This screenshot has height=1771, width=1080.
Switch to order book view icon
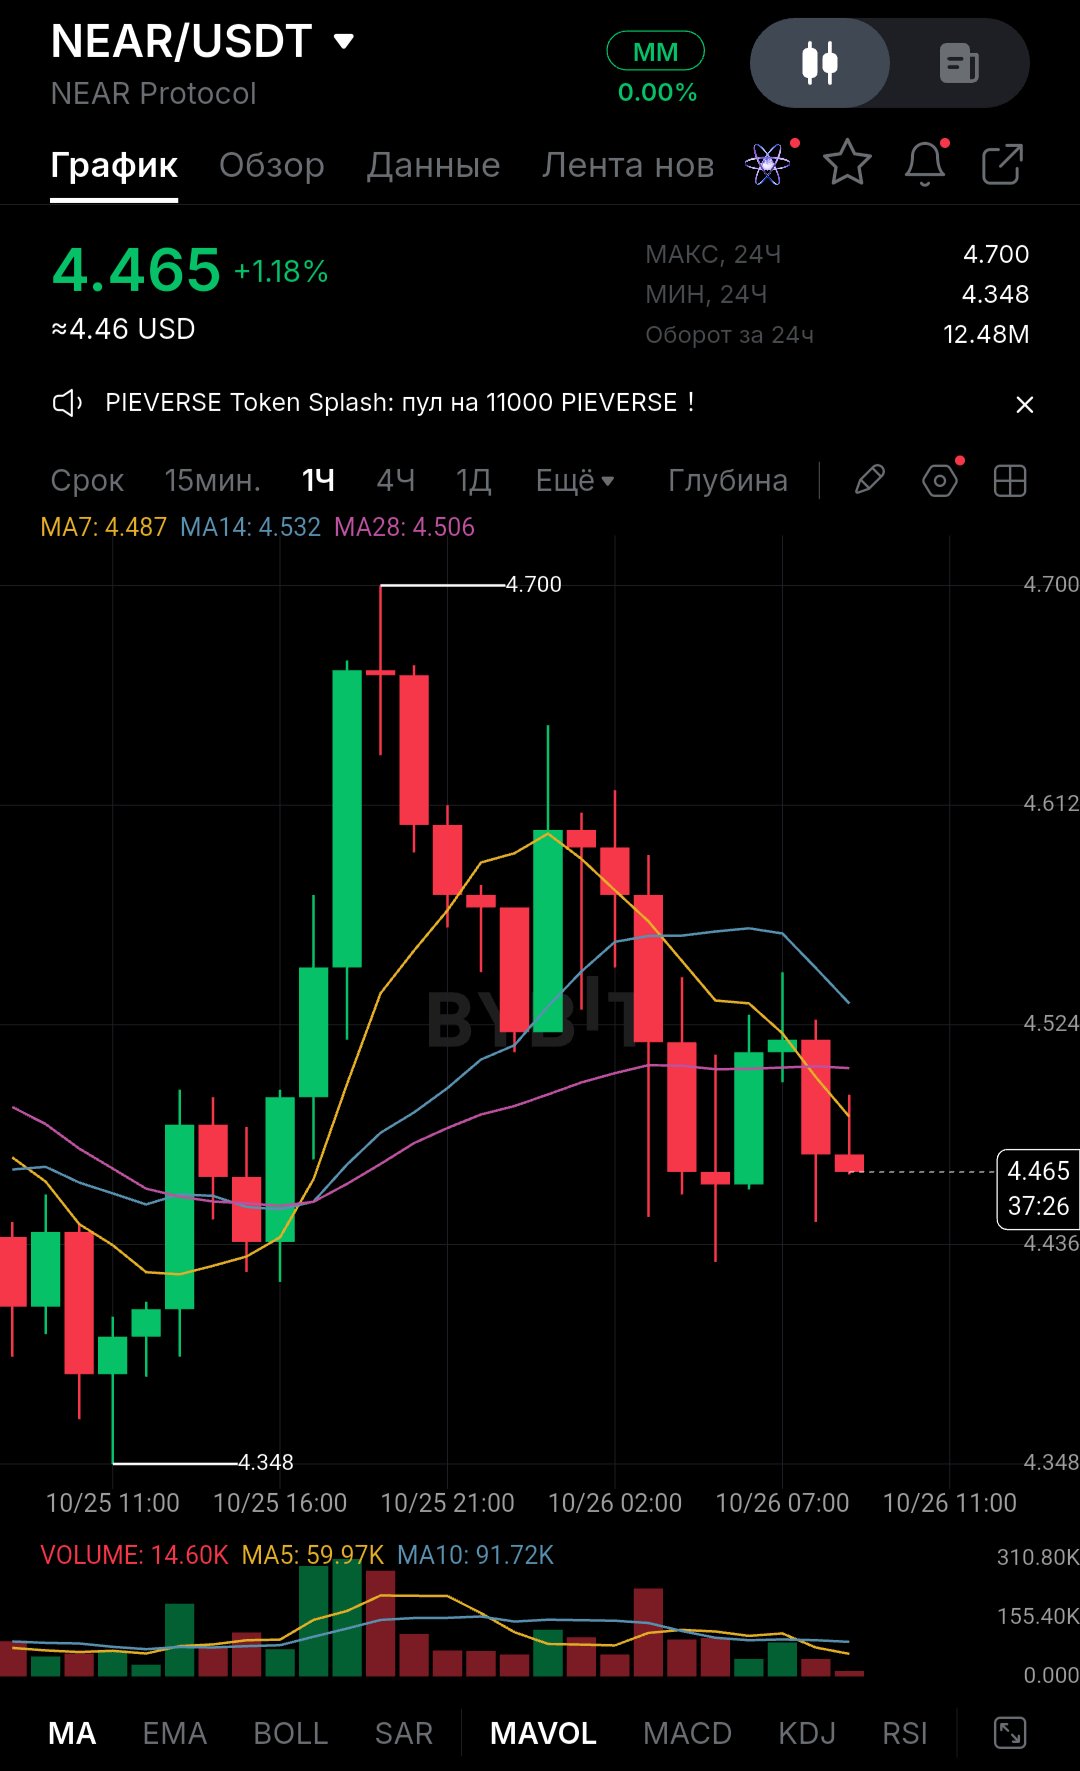959,63
